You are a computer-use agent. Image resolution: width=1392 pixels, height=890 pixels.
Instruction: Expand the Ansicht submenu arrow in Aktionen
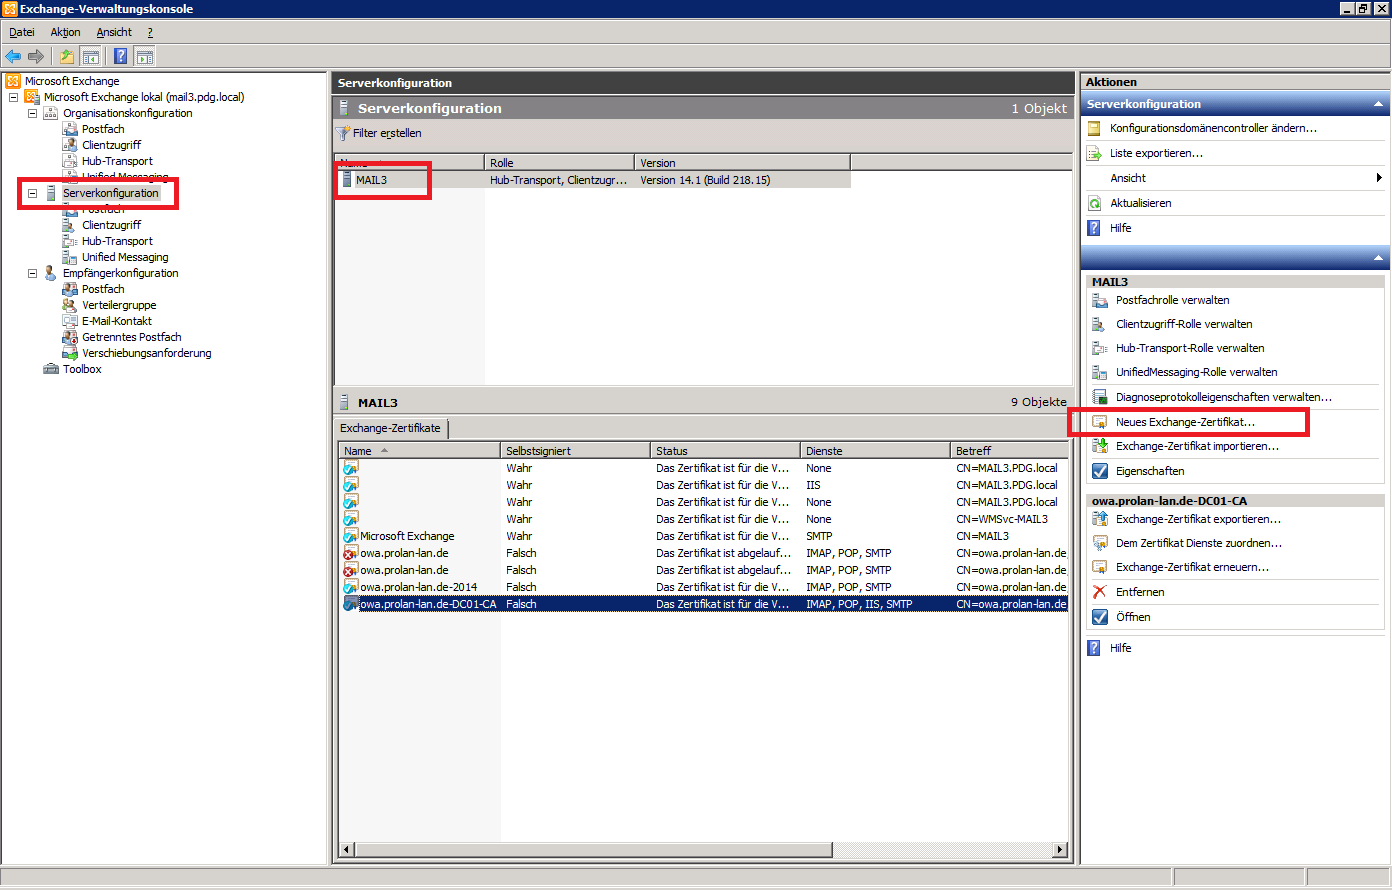point(1379,178)
